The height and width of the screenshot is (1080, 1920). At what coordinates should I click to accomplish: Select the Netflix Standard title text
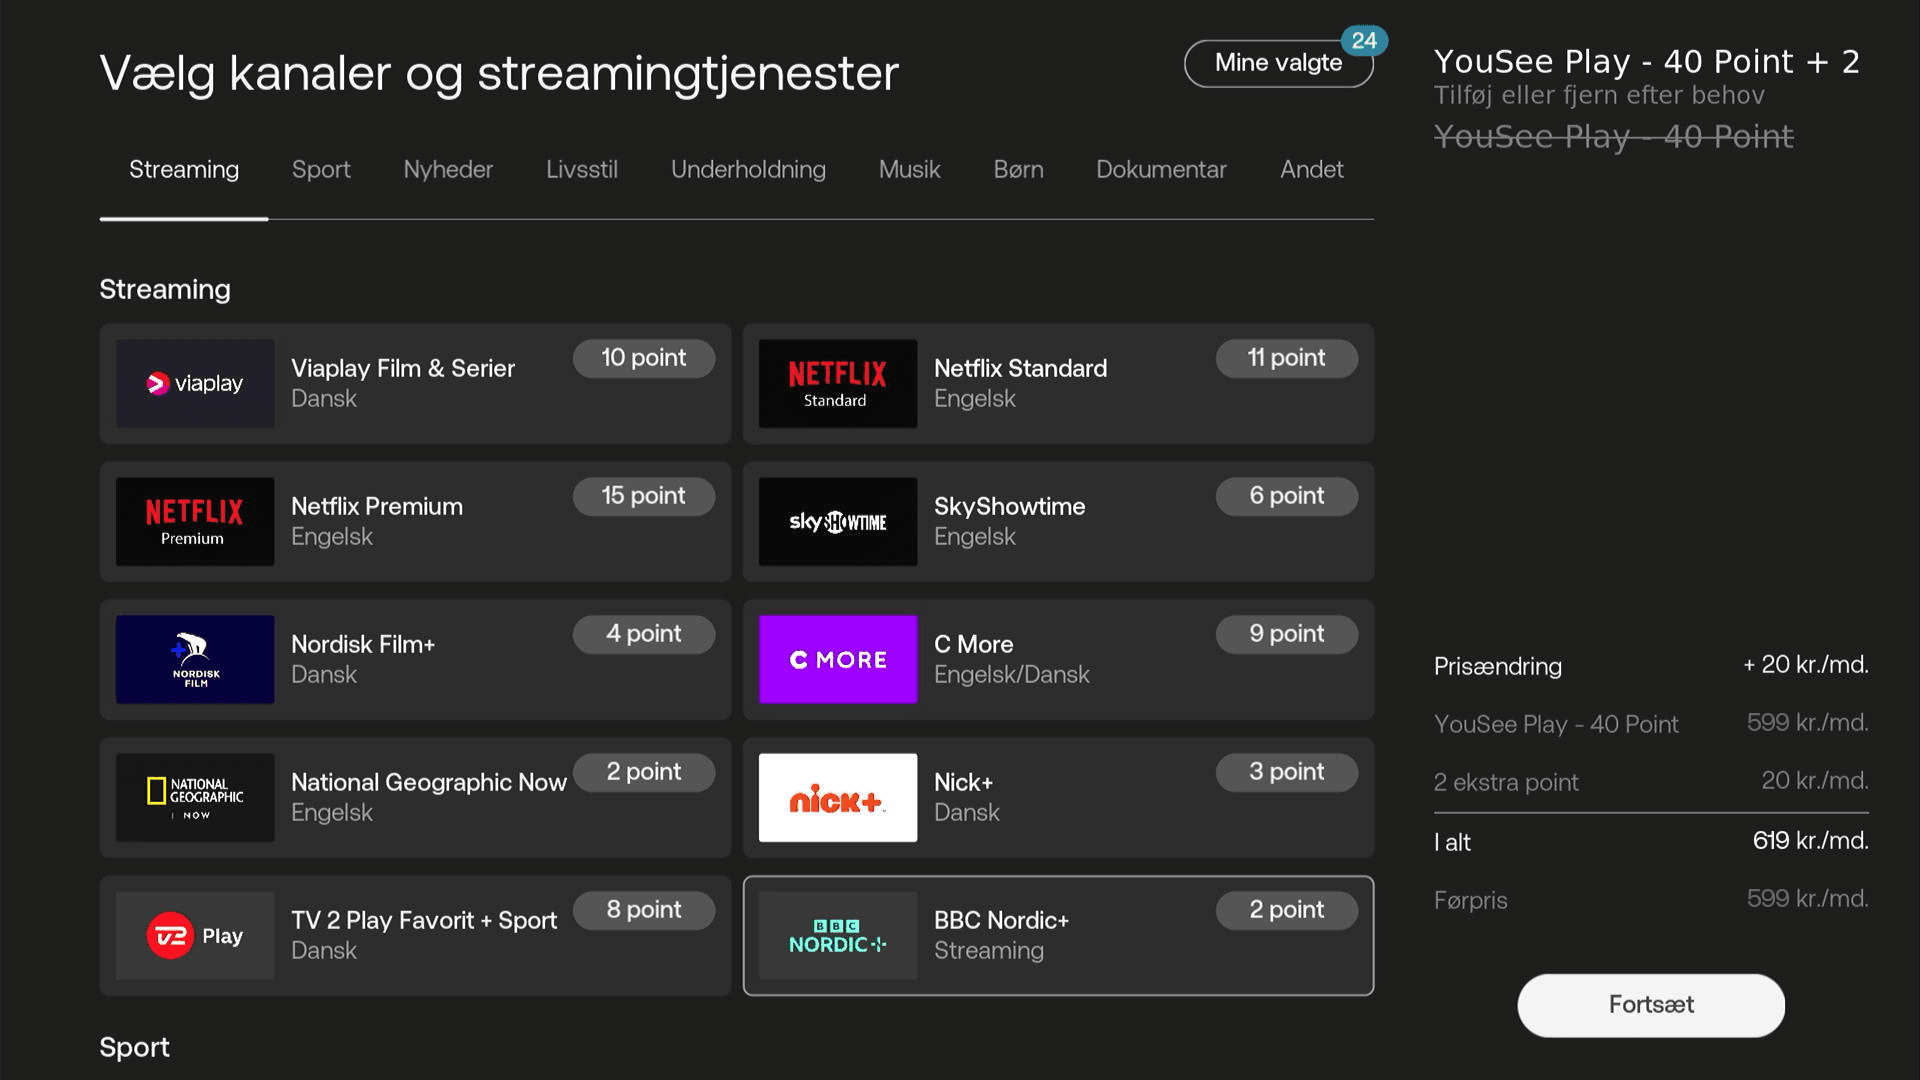(1020, 369)
